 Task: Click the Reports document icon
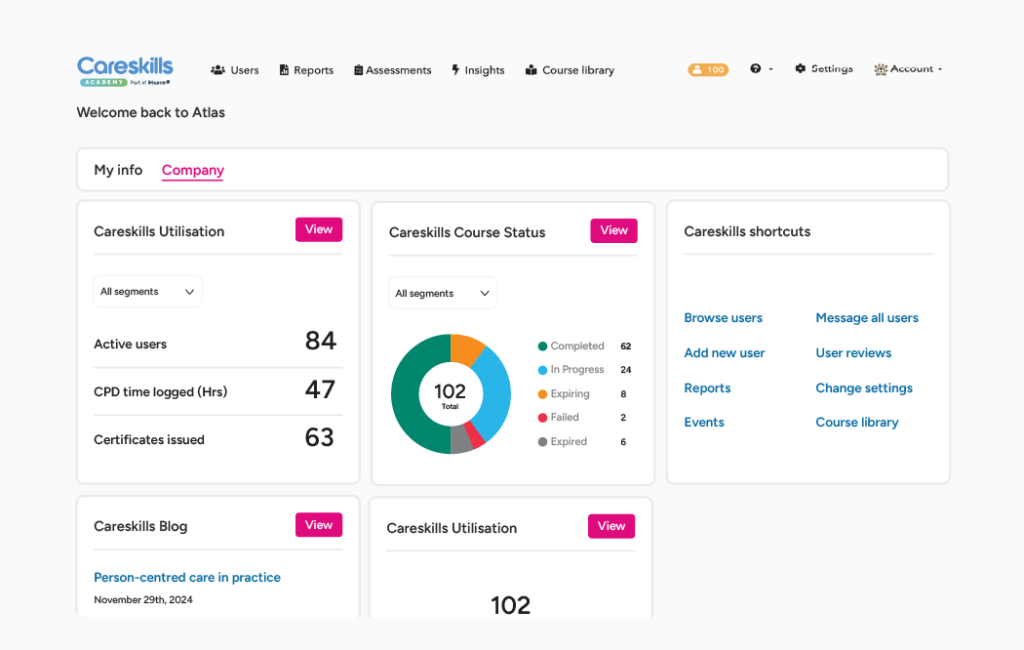pyautogui.click(x=284, y=70)
